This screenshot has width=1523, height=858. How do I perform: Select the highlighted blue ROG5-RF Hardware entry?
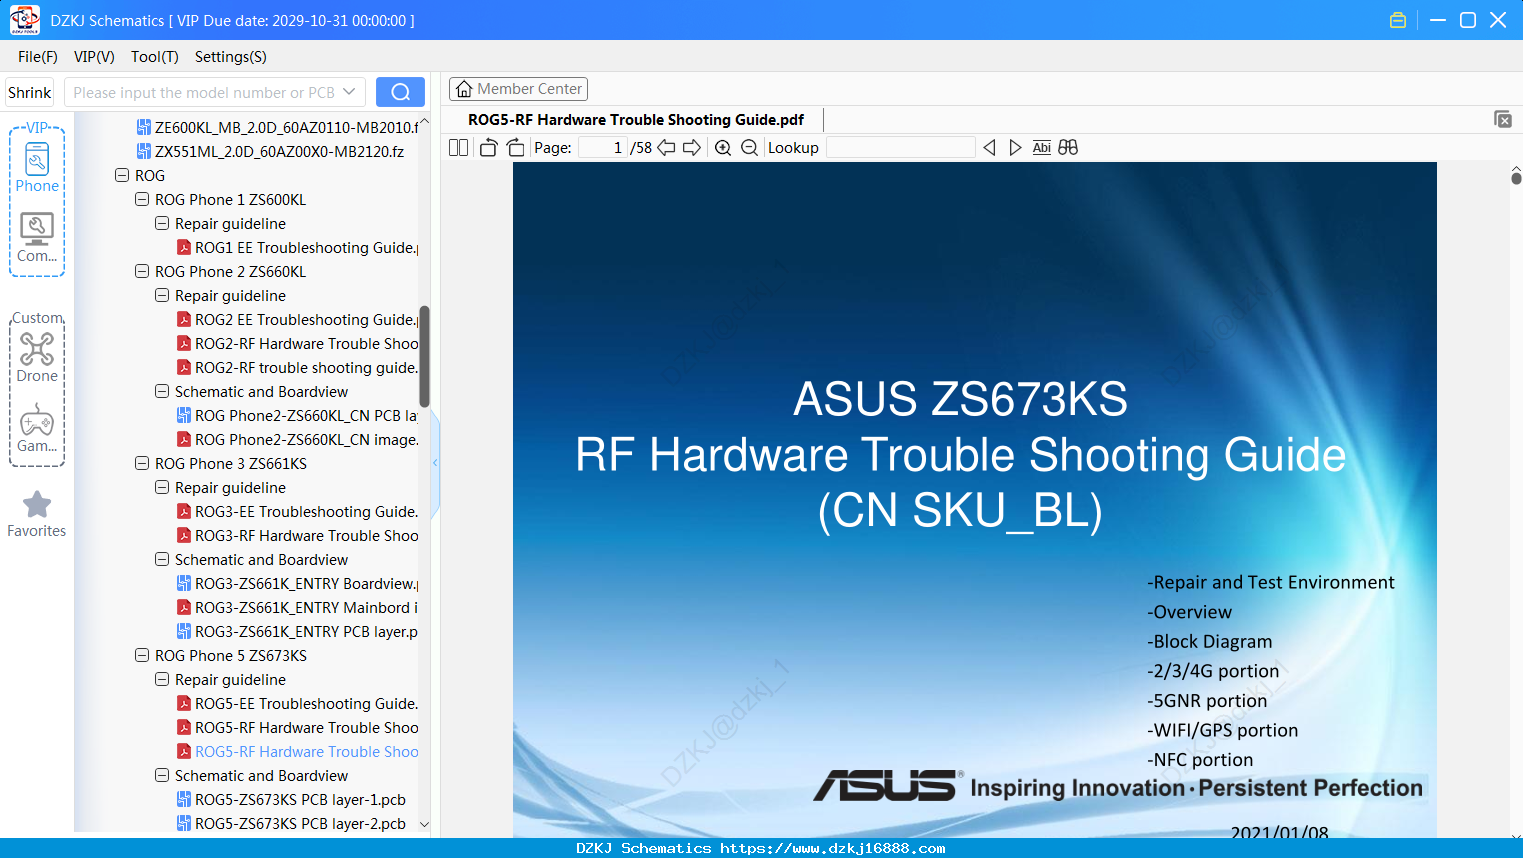(297, 752)
